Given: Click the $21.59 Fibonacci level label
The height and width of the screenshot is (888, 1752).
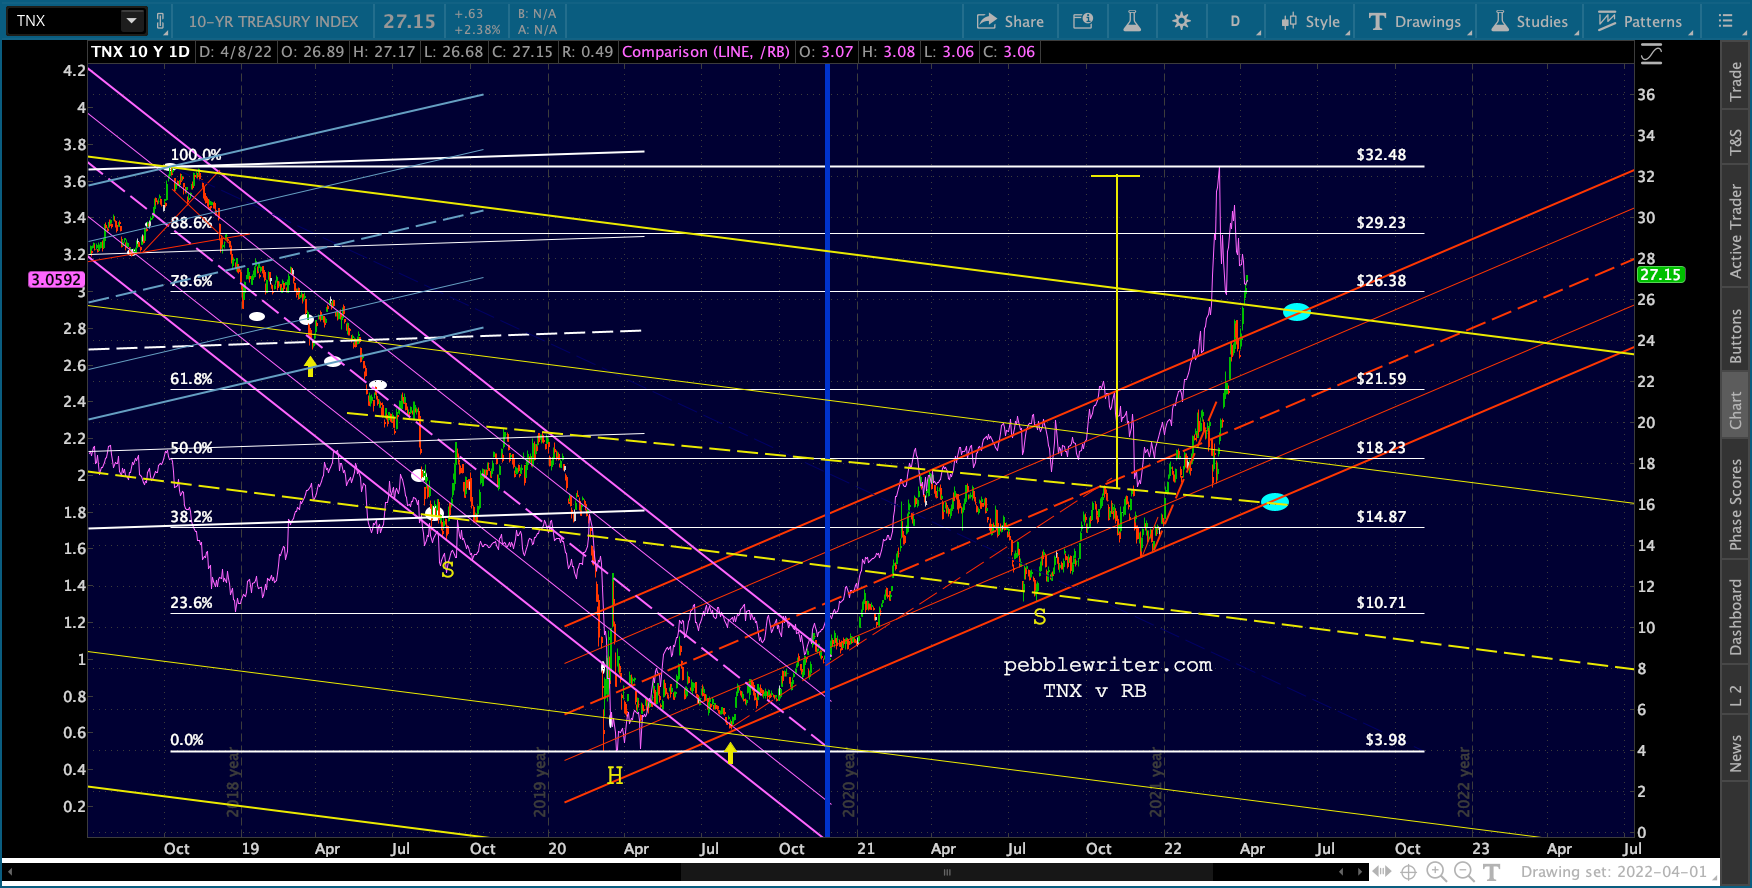Looking at the screenshot, I should [x=1381, y=379].
